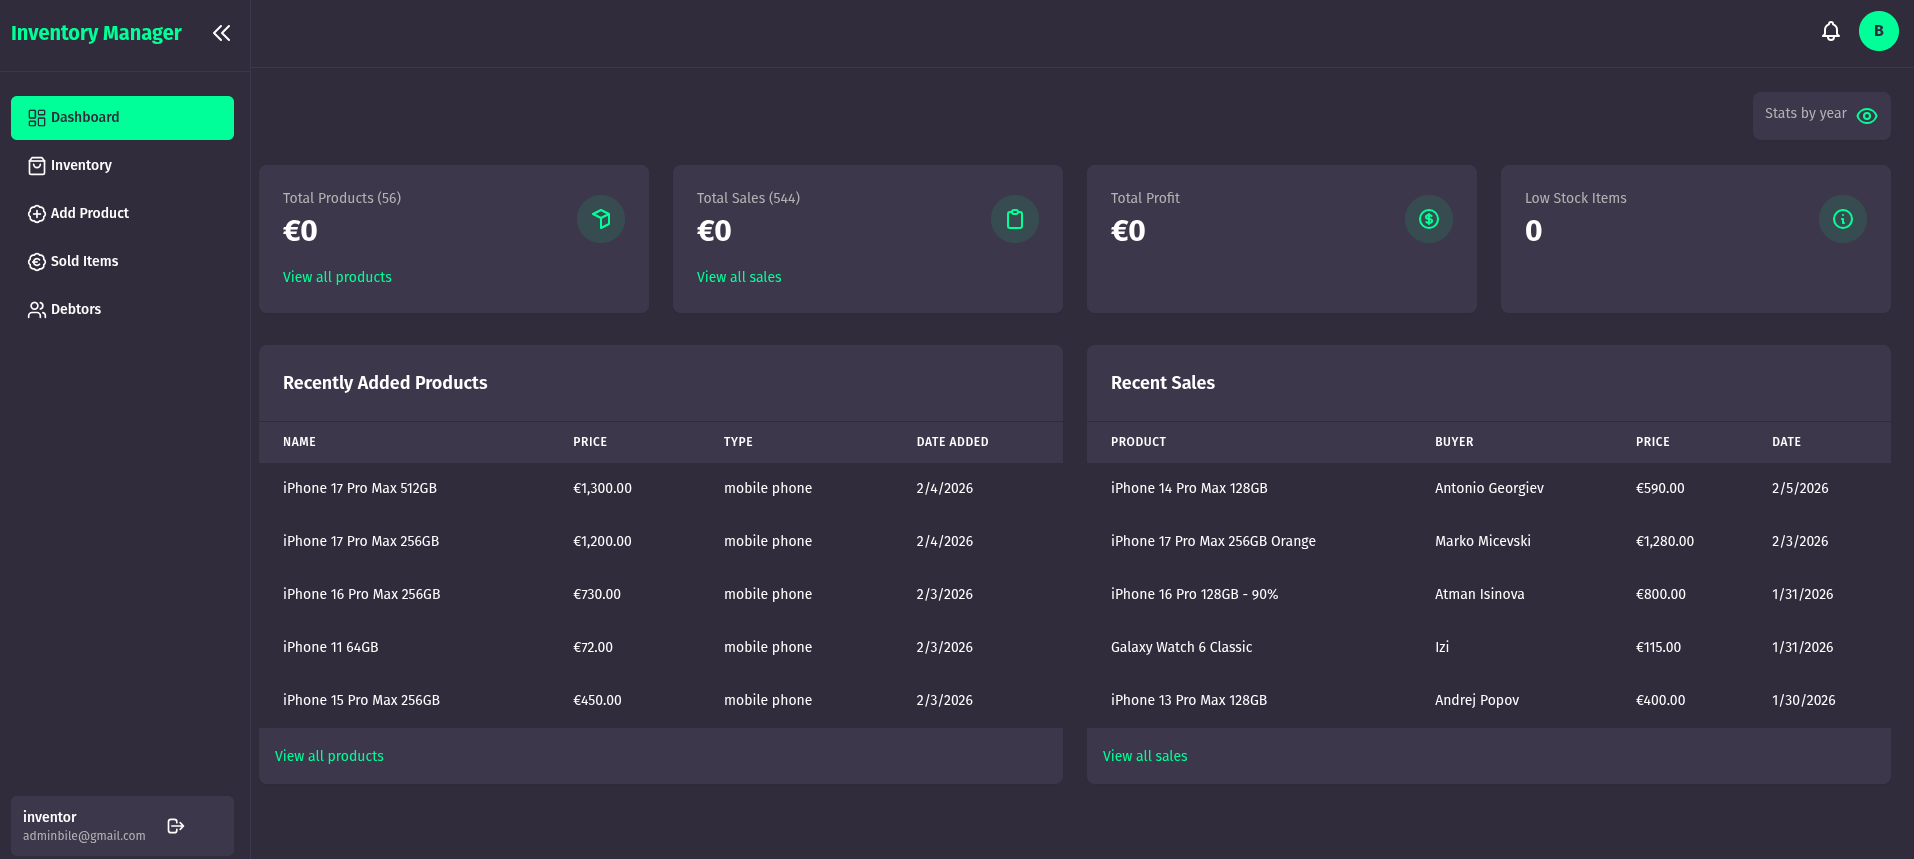The height and width of the screenshot is (859, 1914).
Task: Click View all products in Total Products card
Action: click(337, 277)
